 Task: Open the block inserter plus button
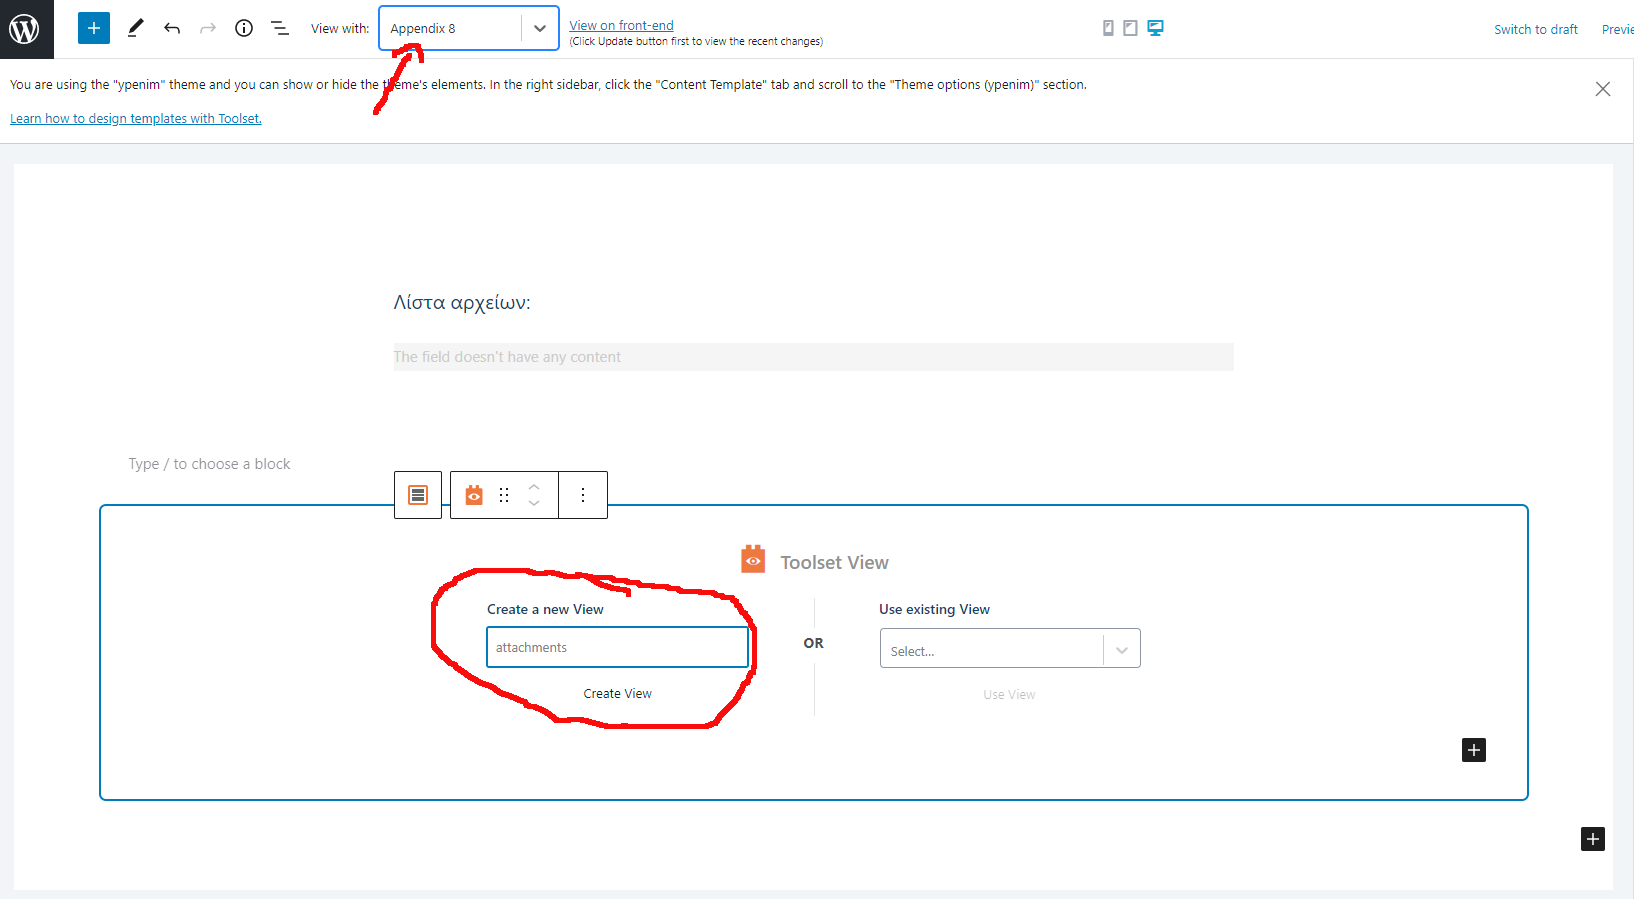(94, 28)
